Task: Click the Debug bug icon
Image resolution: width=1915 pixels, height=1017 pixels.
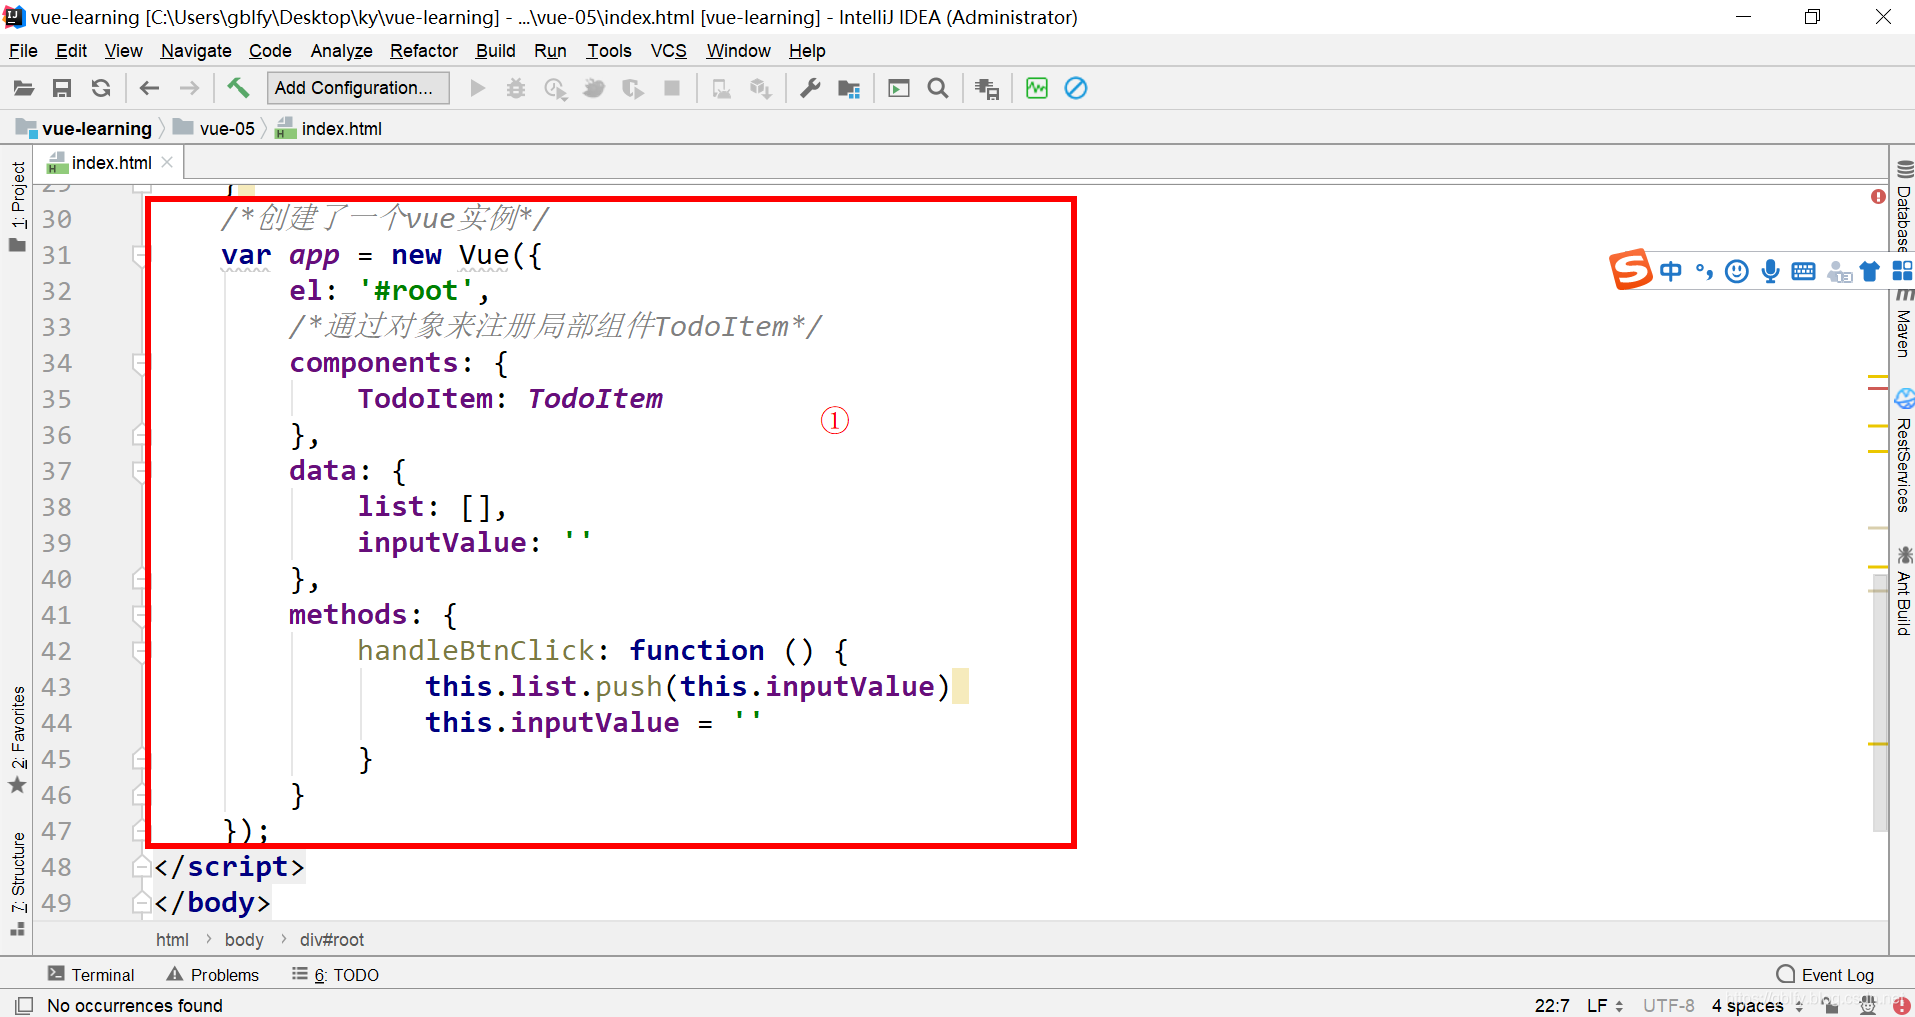Action: [516, 89]
